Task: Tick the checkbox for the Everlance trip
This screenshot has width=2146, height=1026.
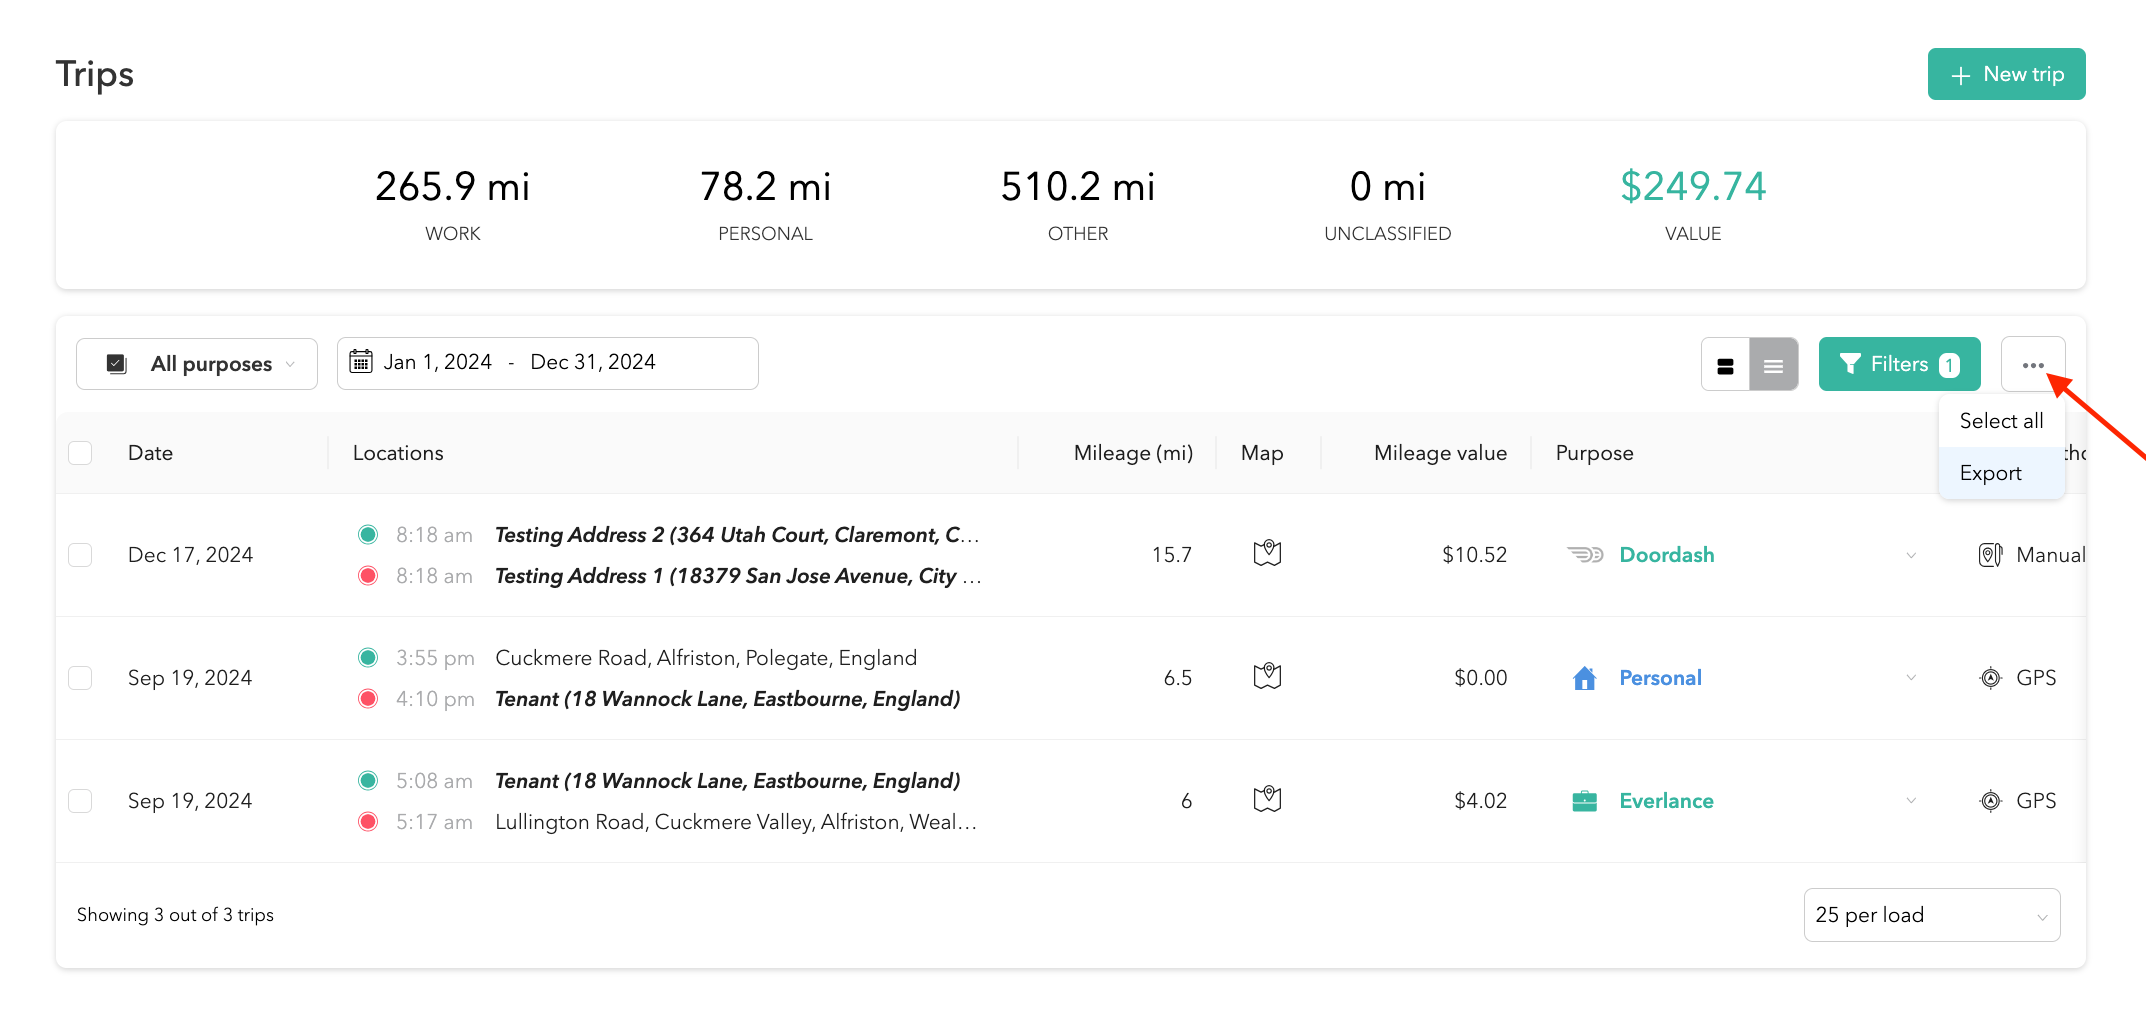Action: [80, 801]
